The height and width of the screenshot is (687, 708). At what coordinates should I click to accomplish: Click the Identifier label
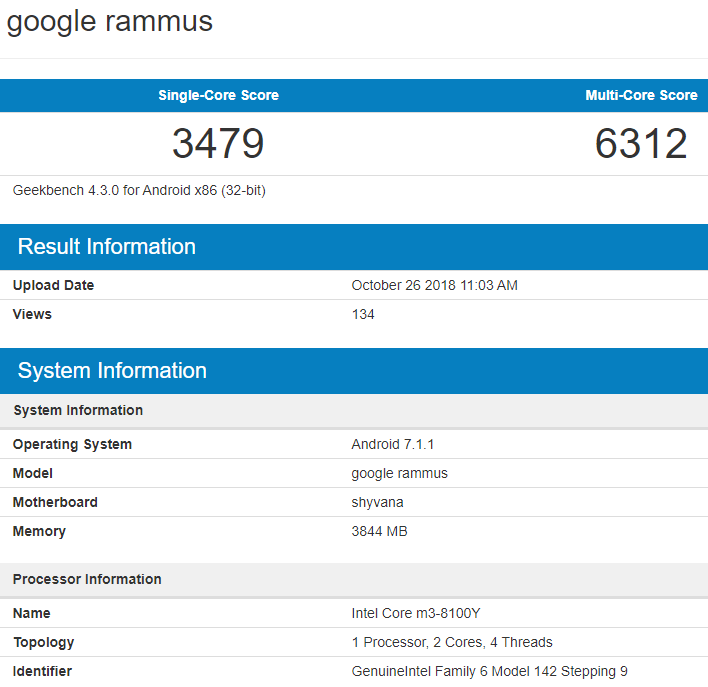(42, 671)
